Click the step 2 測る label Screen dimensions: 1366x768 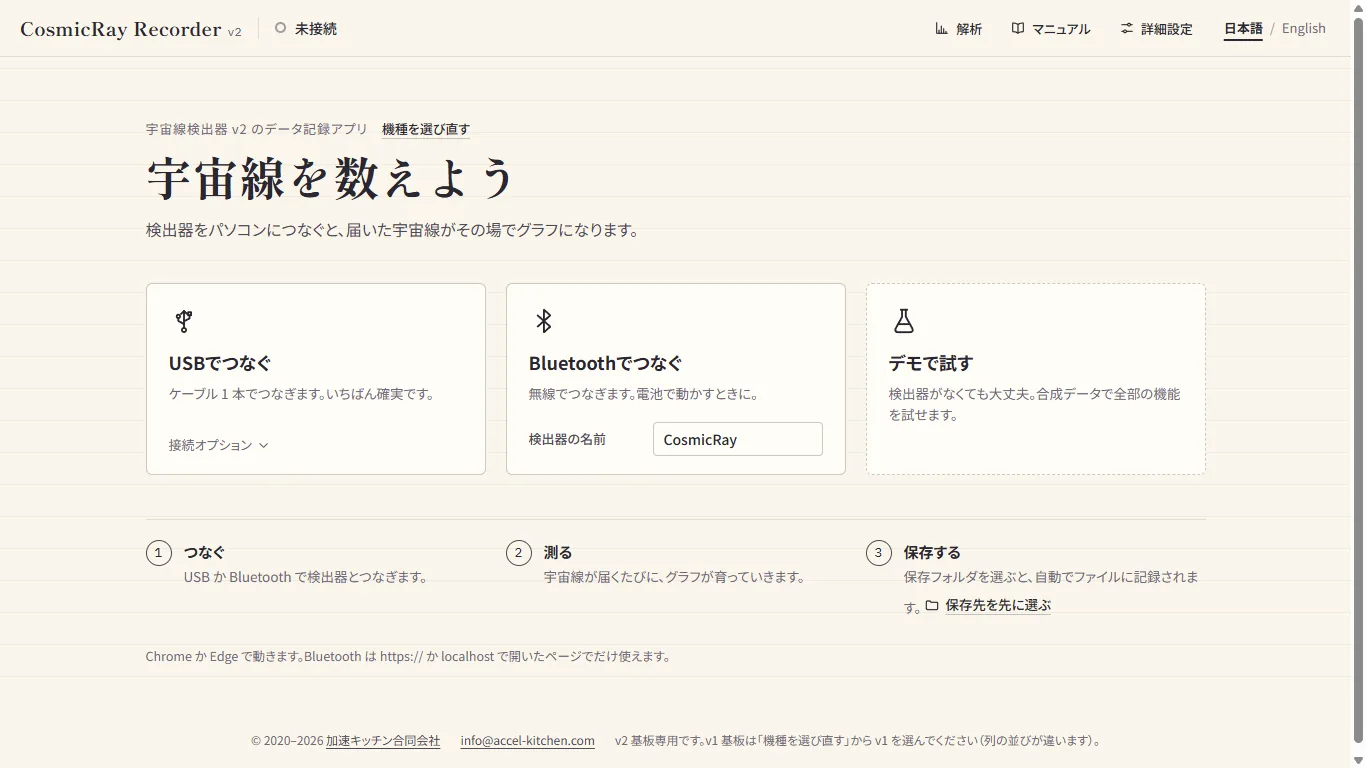(558, 552)
